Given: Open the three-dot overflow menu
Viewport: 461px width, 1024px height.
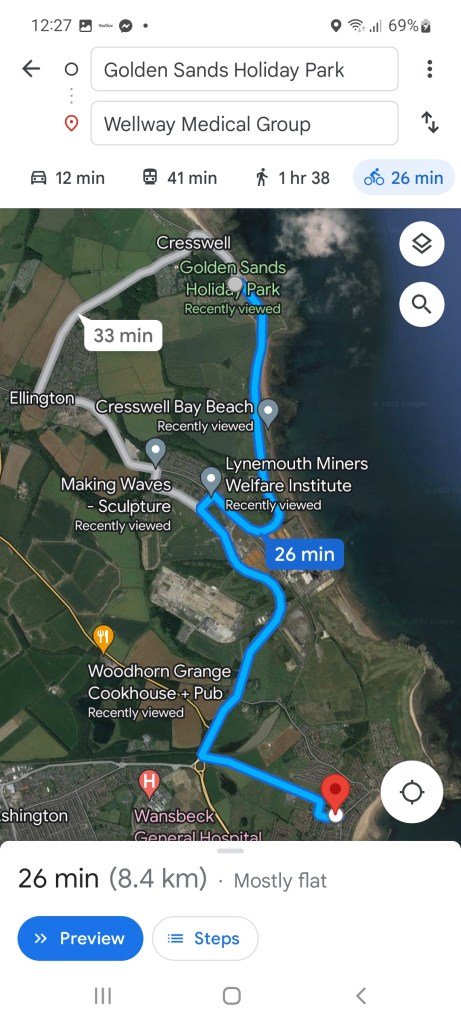Looking at the screenshot, I should (x=429, y=69).
